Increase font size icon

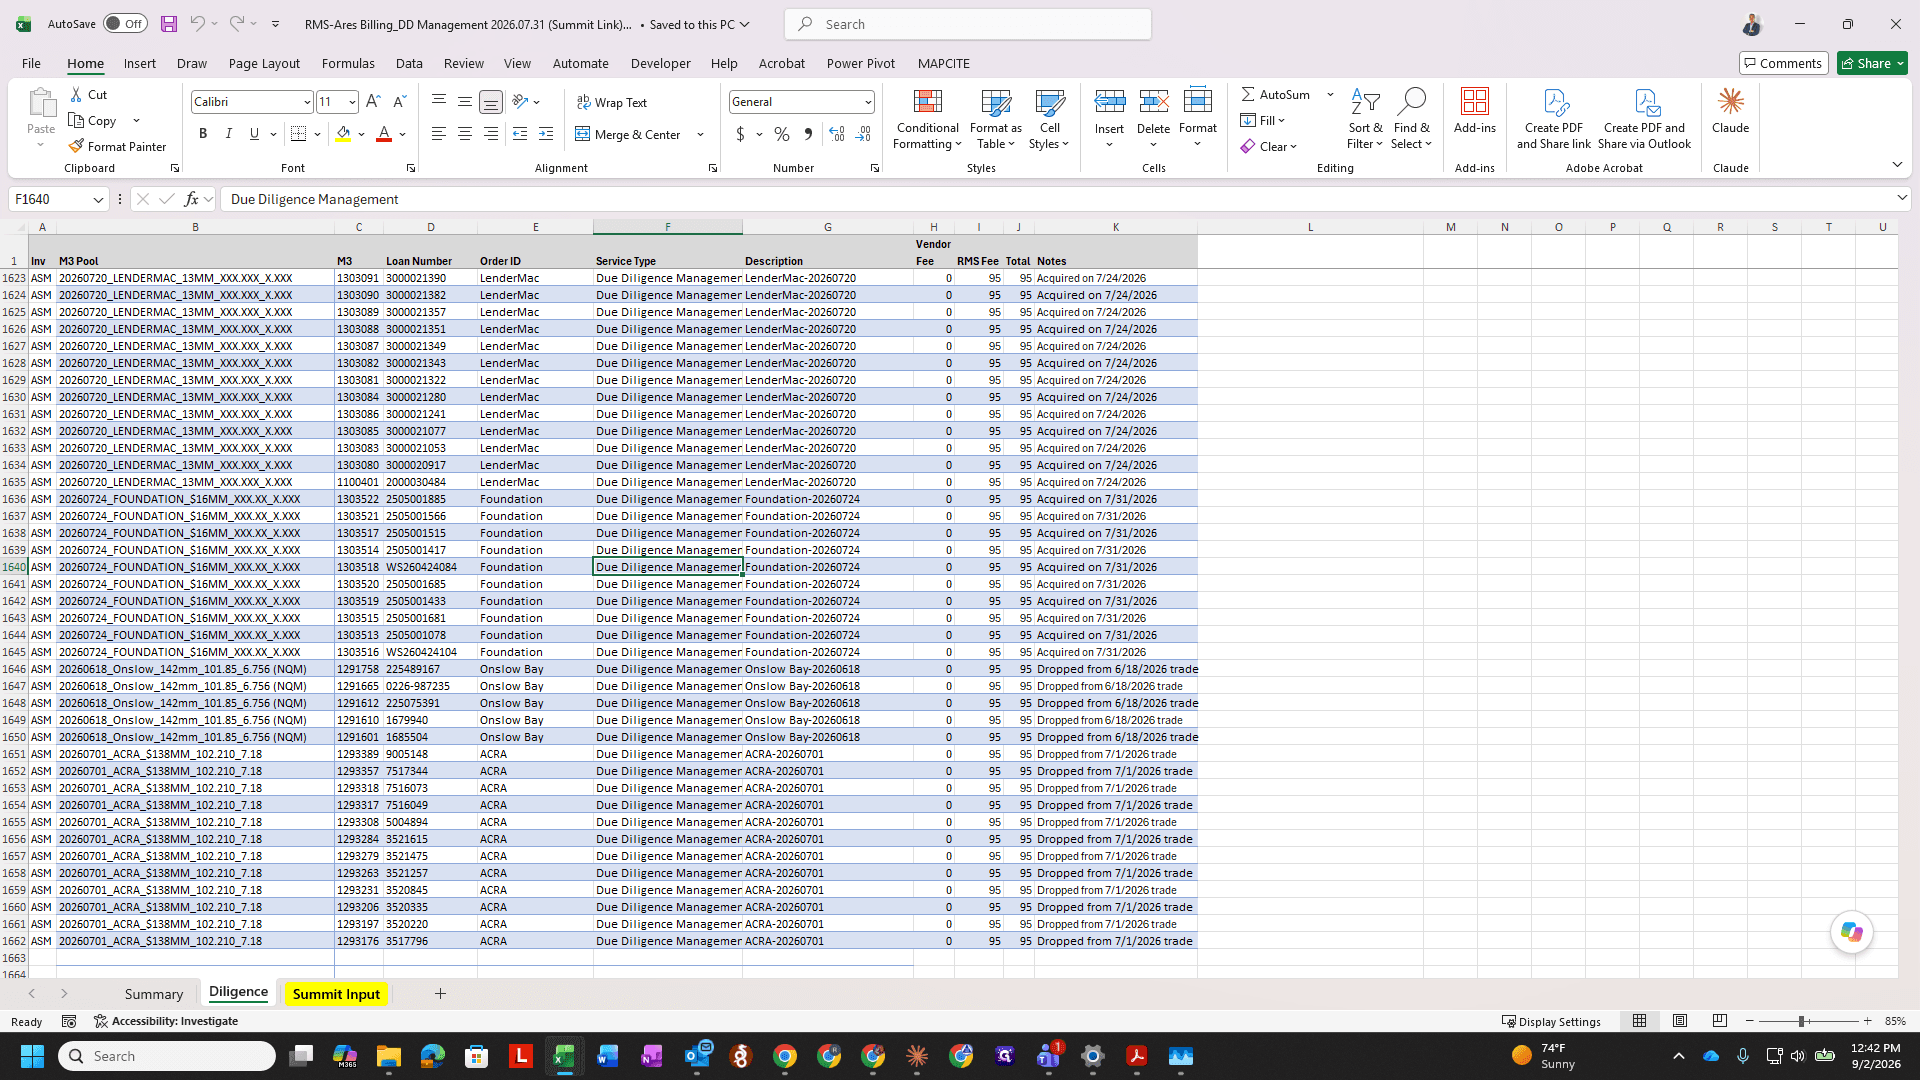pyautogui.click(x=373, y=101)
